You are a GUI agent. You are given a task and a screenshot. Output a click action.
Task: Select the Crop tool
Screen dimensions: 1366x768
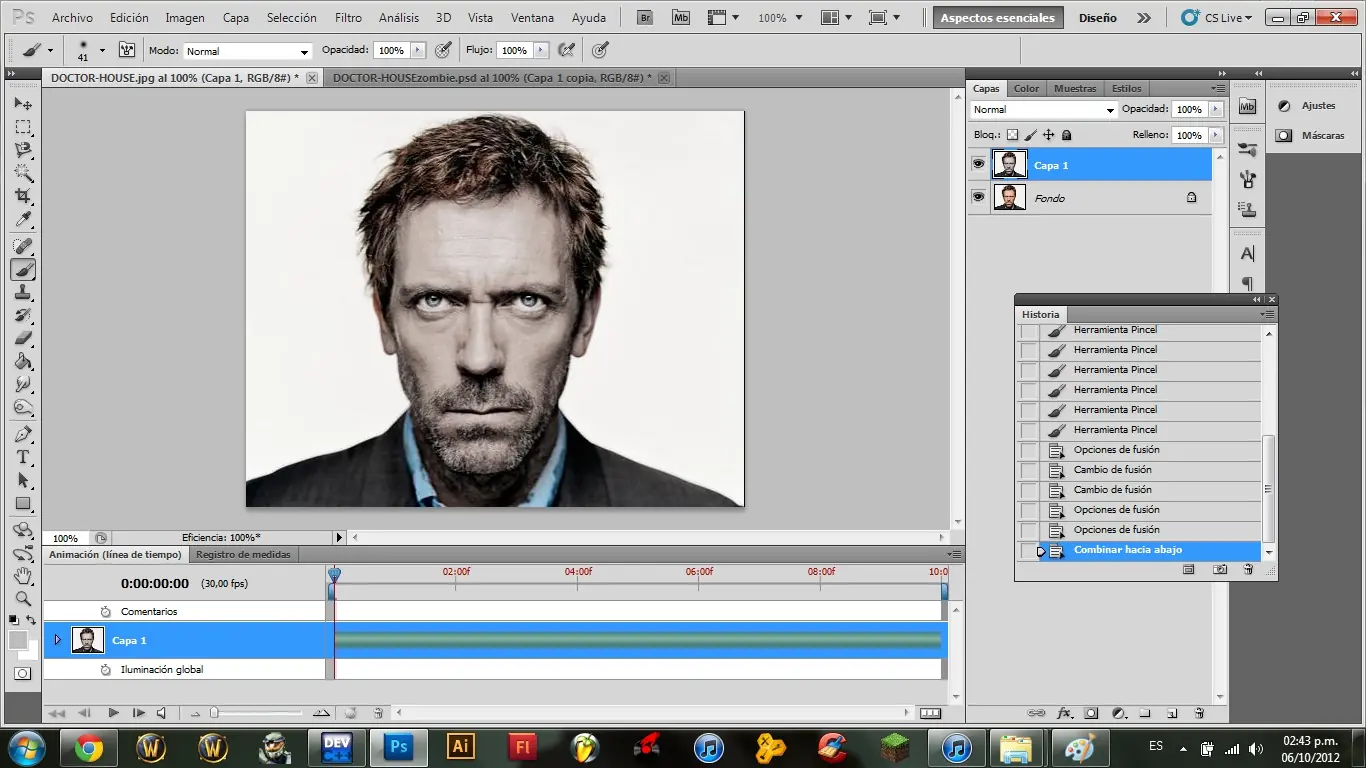click(x=23, y=196)
